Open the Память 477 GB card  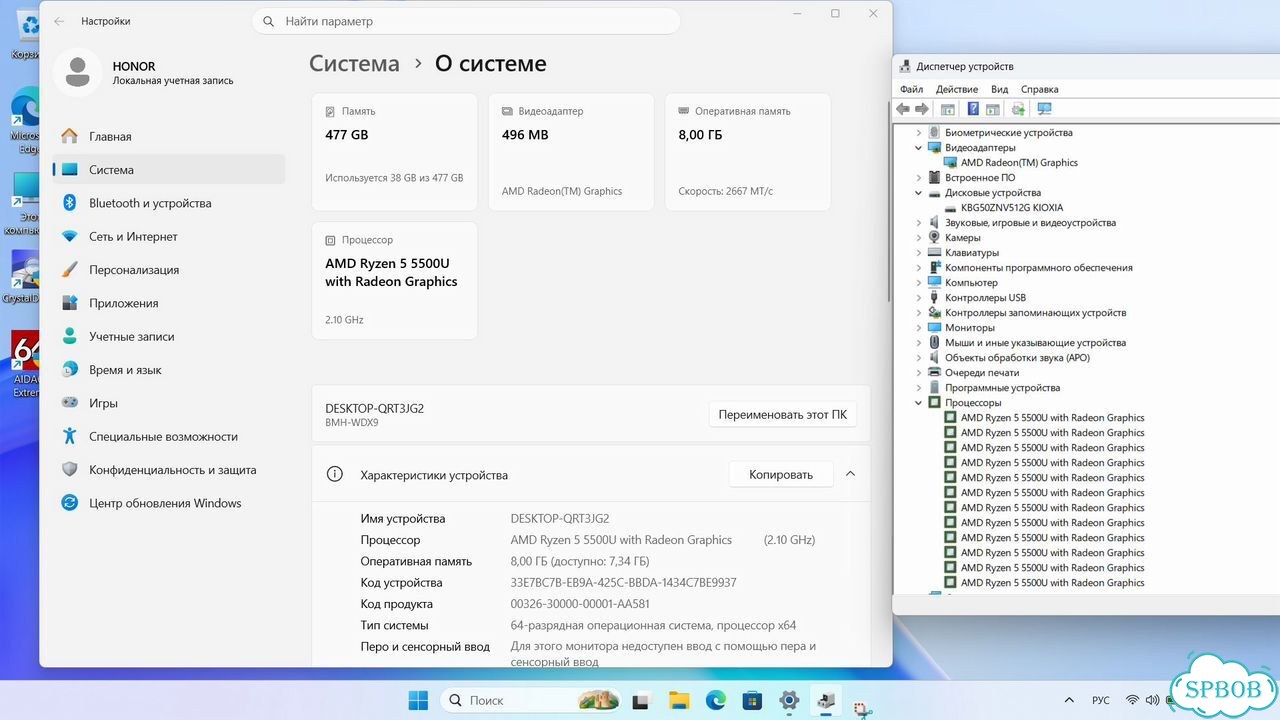pyautogui.click(x=395, y=152)
